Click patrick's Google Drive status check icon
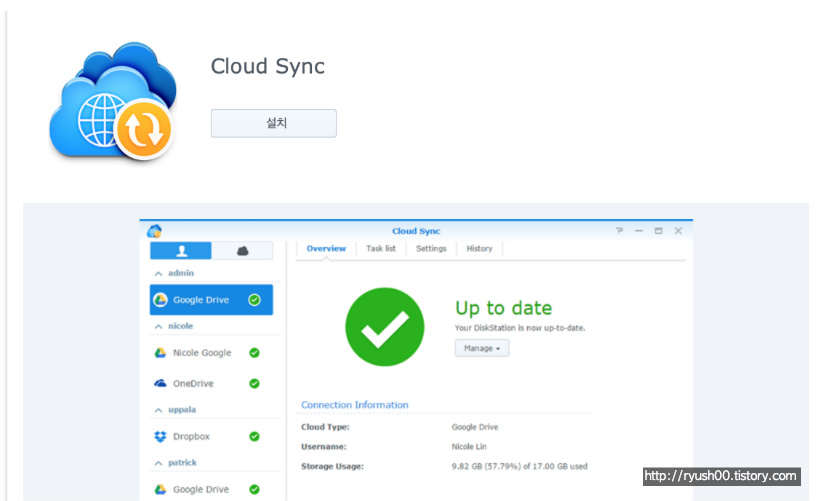Viewport: 820px width, 501px height. pos(254,489)
